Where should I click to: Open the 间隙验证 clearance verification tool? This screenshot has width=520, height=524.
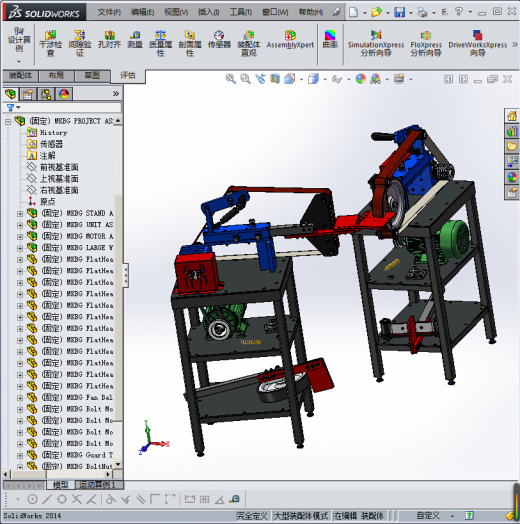[x=80, y=43]
